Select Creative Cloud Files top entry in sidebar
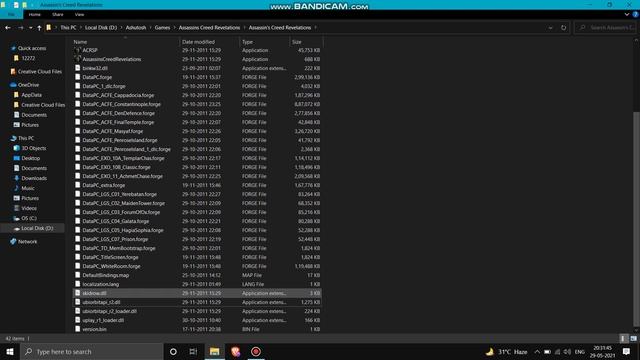 (x=40, y=71)
